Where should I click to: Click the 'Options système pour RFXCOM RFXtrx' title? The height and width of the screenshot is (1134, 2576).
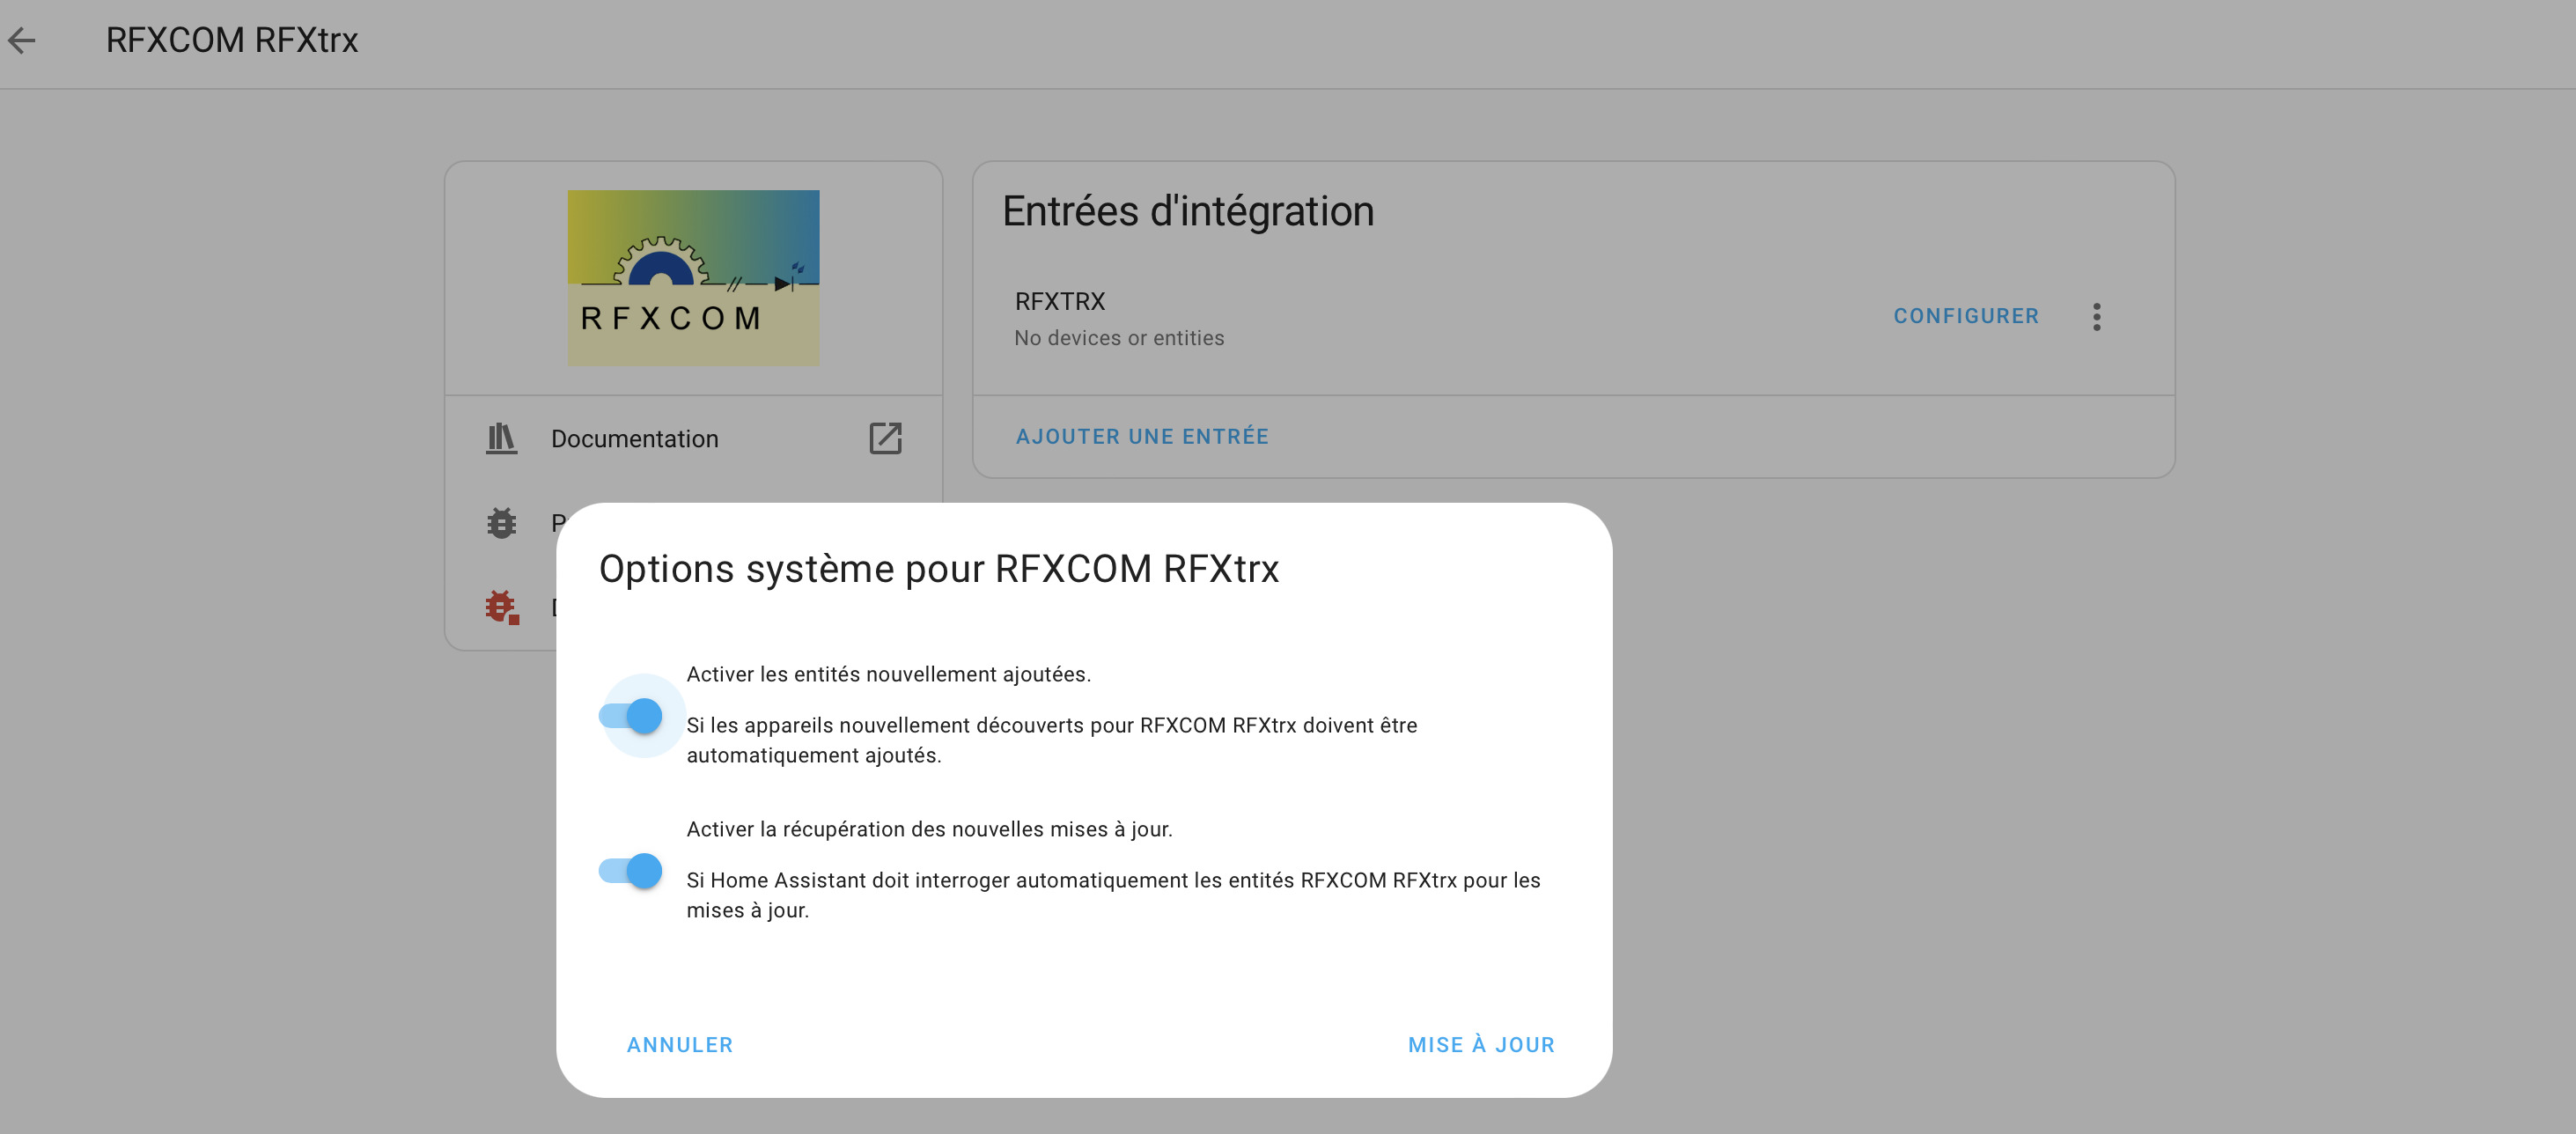pos(938,569)
